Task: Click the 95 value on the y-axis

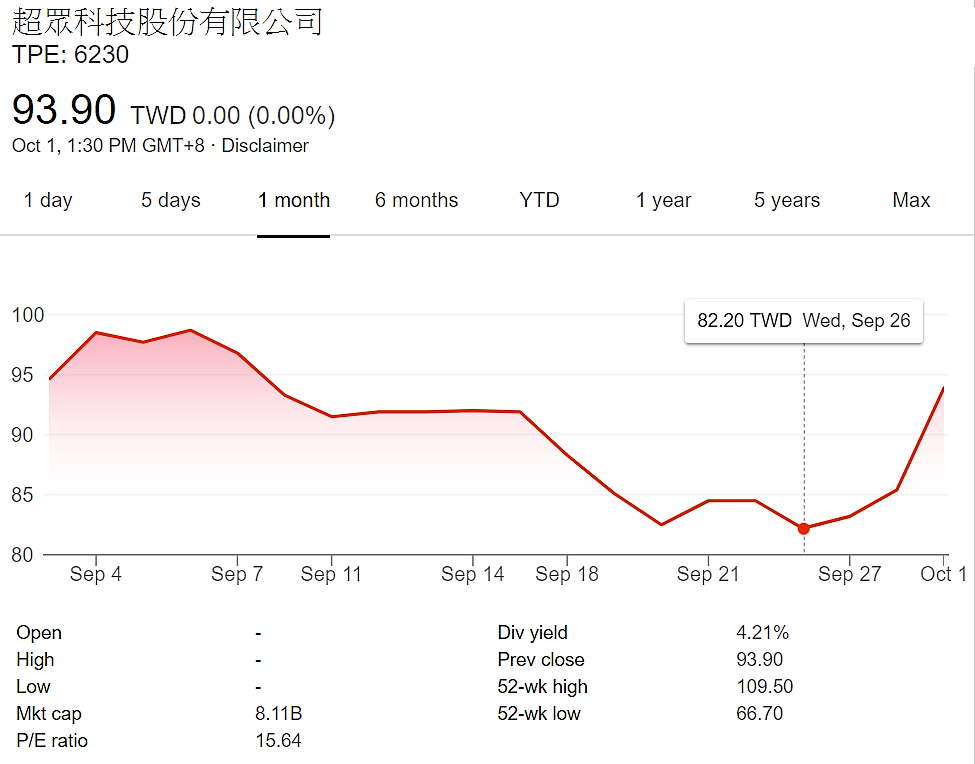Action: click(22, 375)
